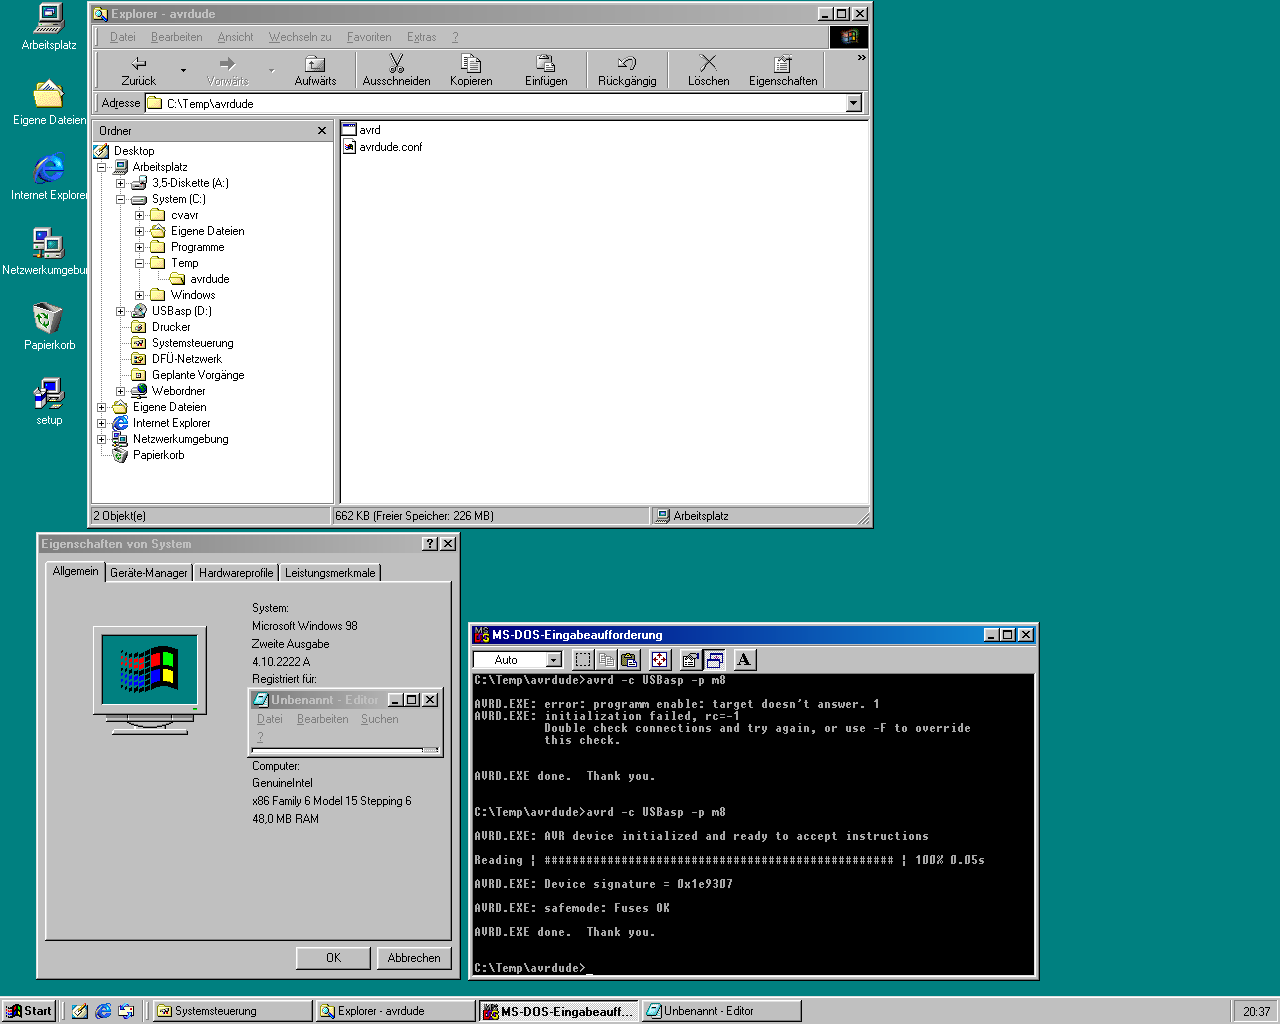The height and width of the screenshot is (1024, 1280).
Task: Open Eigenschaften from Explorer toolbar
Action: (x=783, y=70)
